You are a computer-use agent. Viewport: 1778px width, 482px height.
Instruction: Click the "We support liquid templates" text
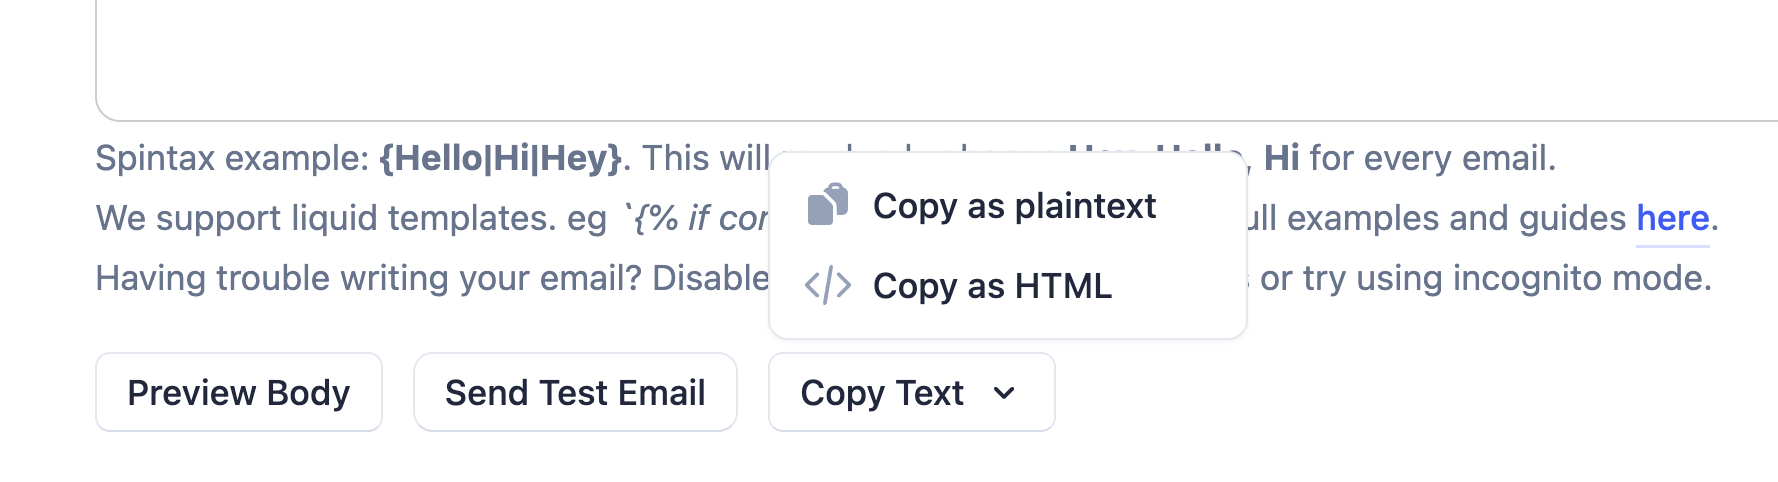324,218
